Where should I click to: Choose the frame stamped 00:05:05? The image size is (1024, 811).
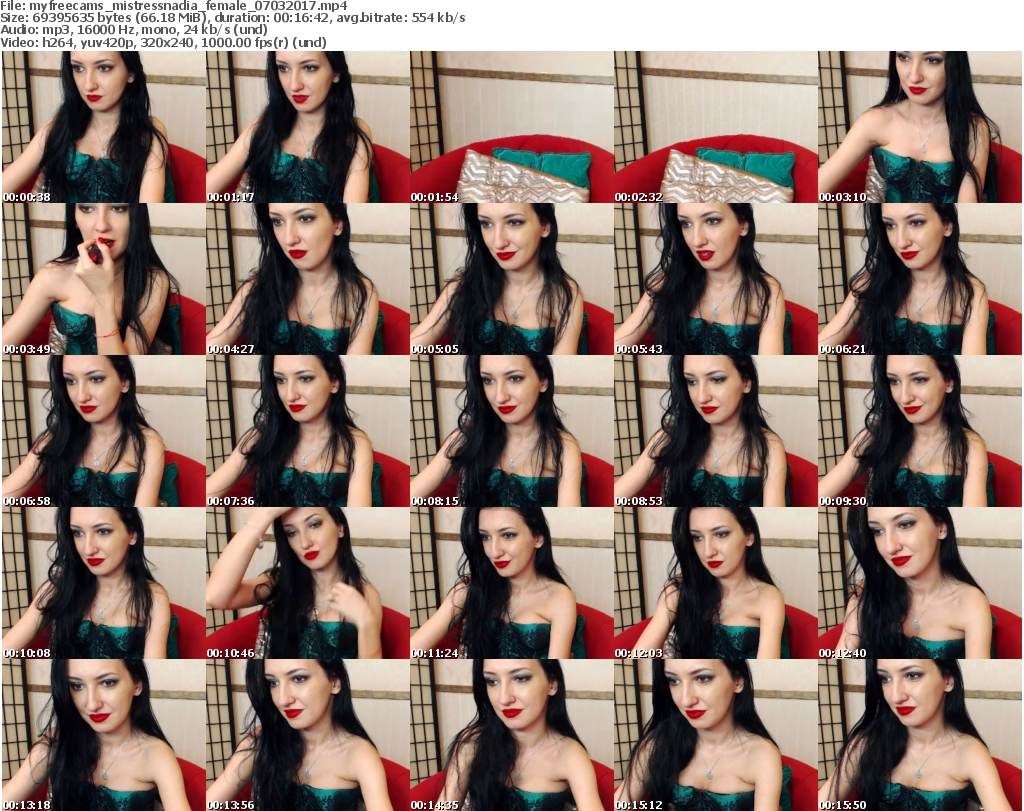coord(512,279)
